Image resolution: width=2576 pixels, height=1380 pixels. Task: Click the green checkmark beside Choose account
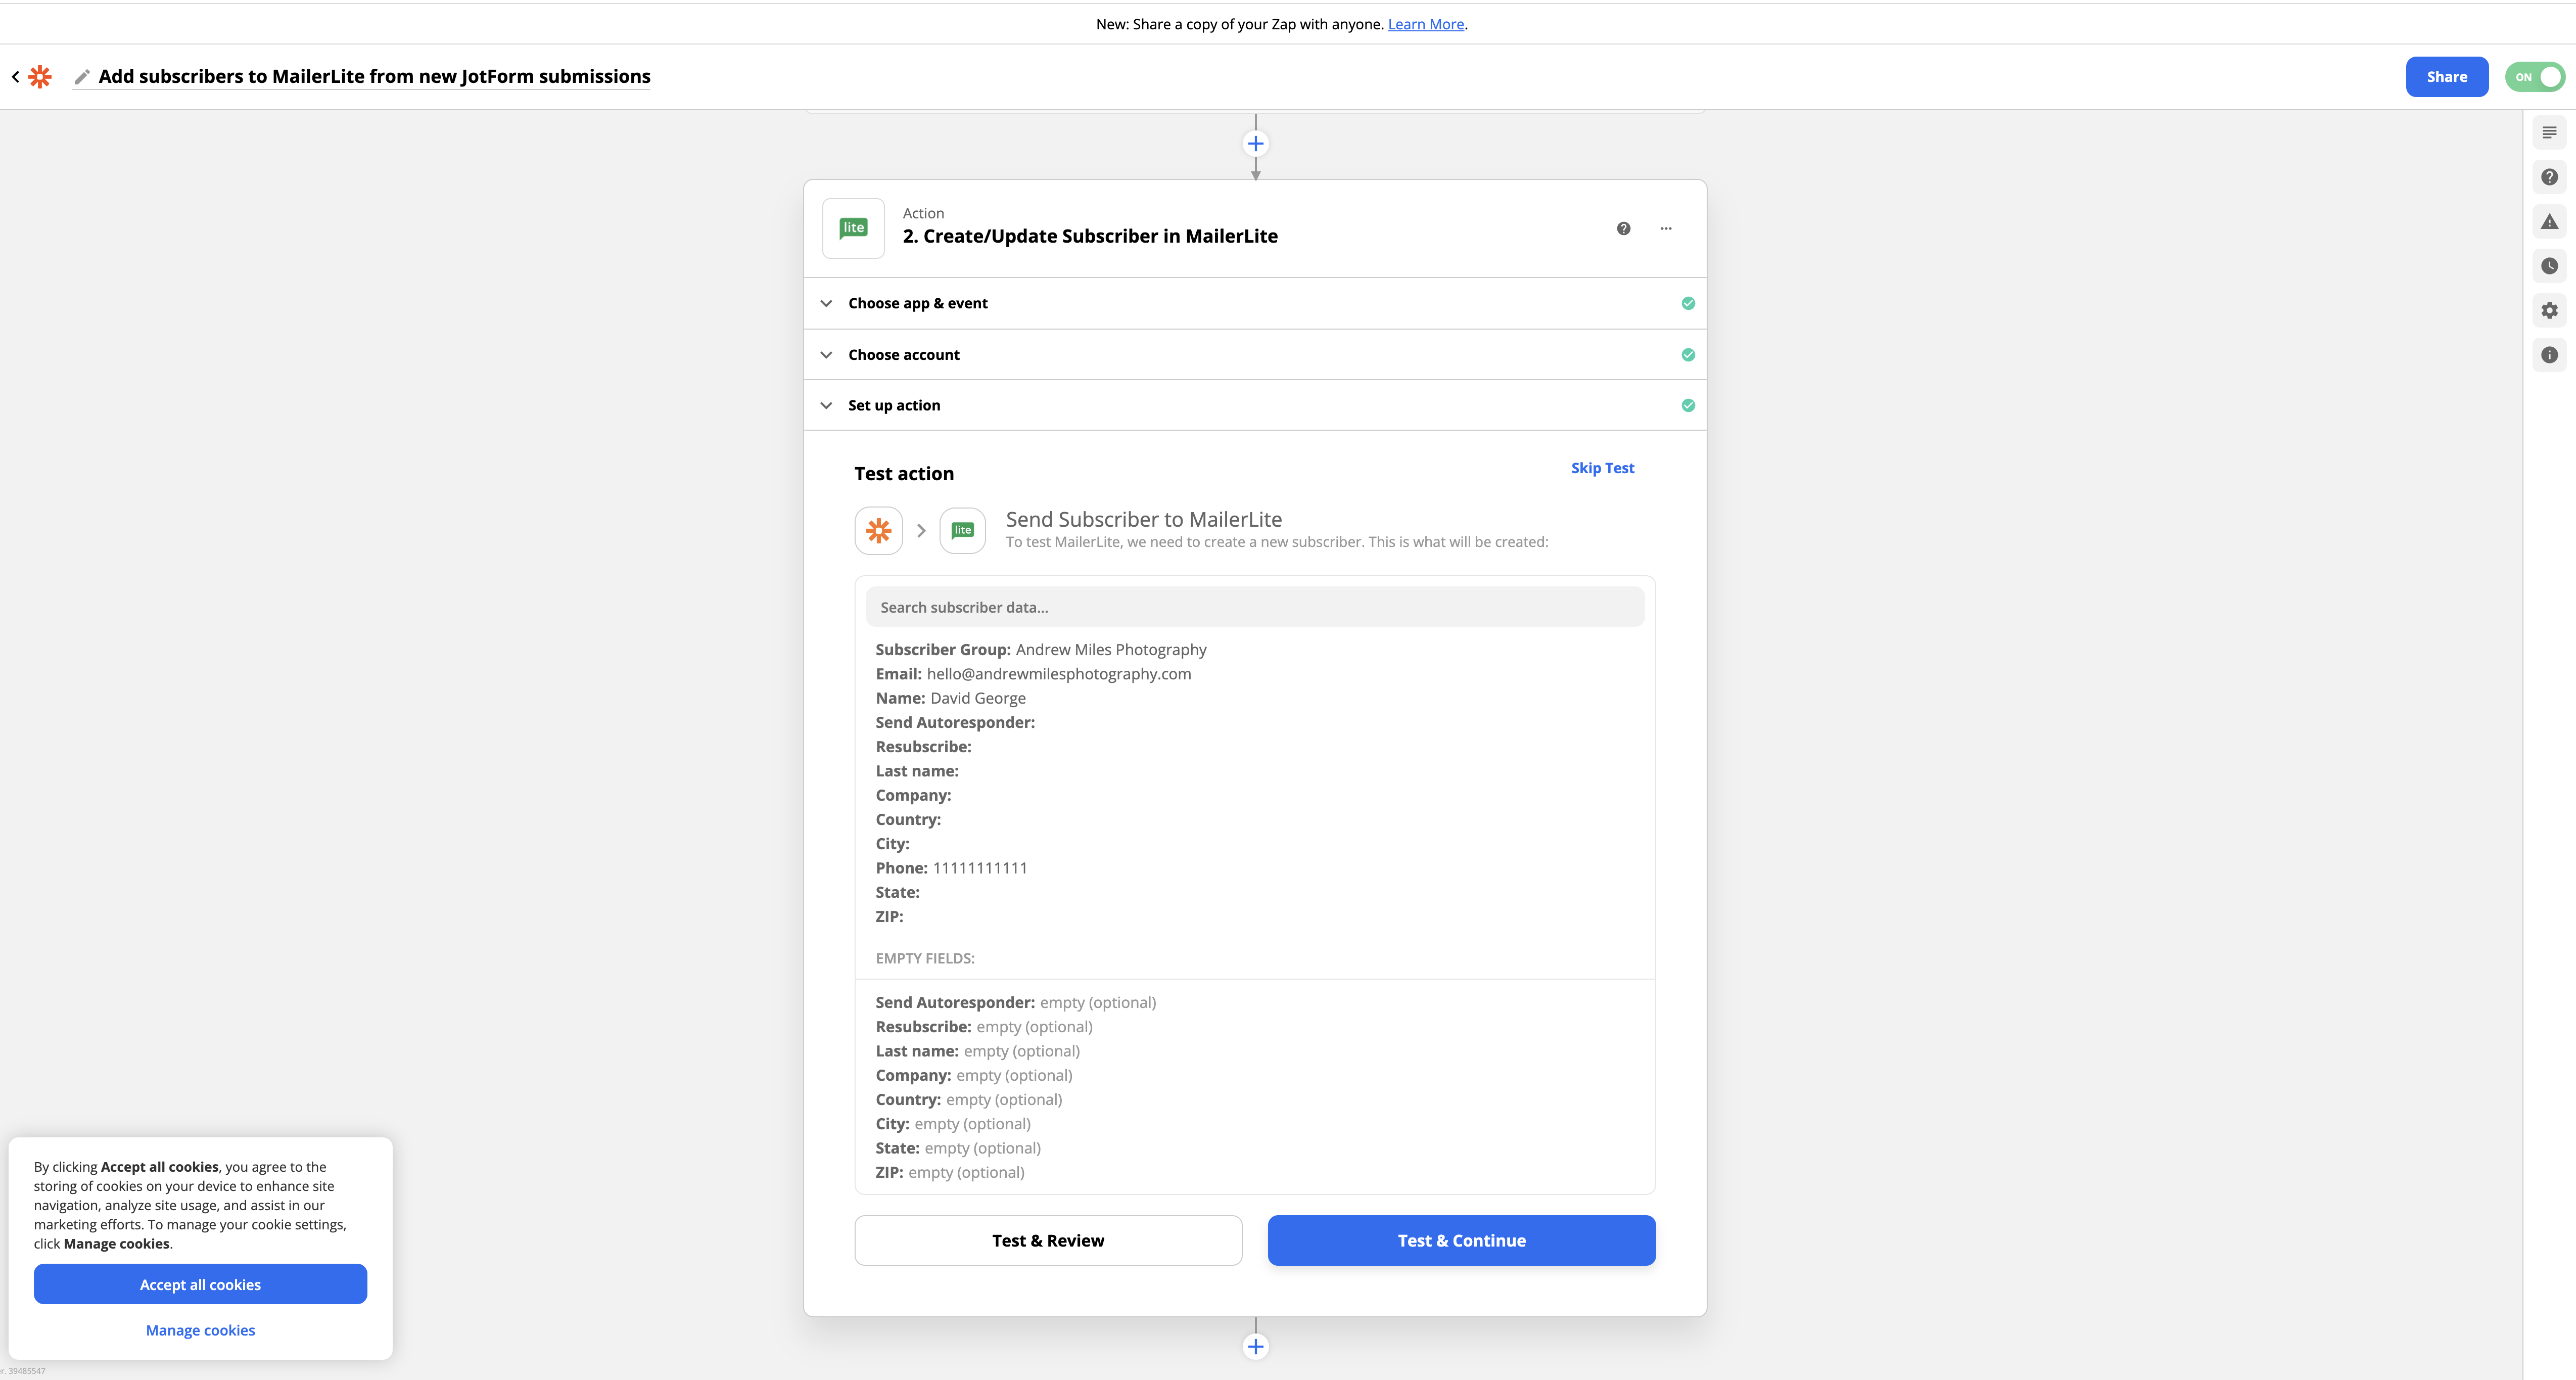coord(1688,354)
